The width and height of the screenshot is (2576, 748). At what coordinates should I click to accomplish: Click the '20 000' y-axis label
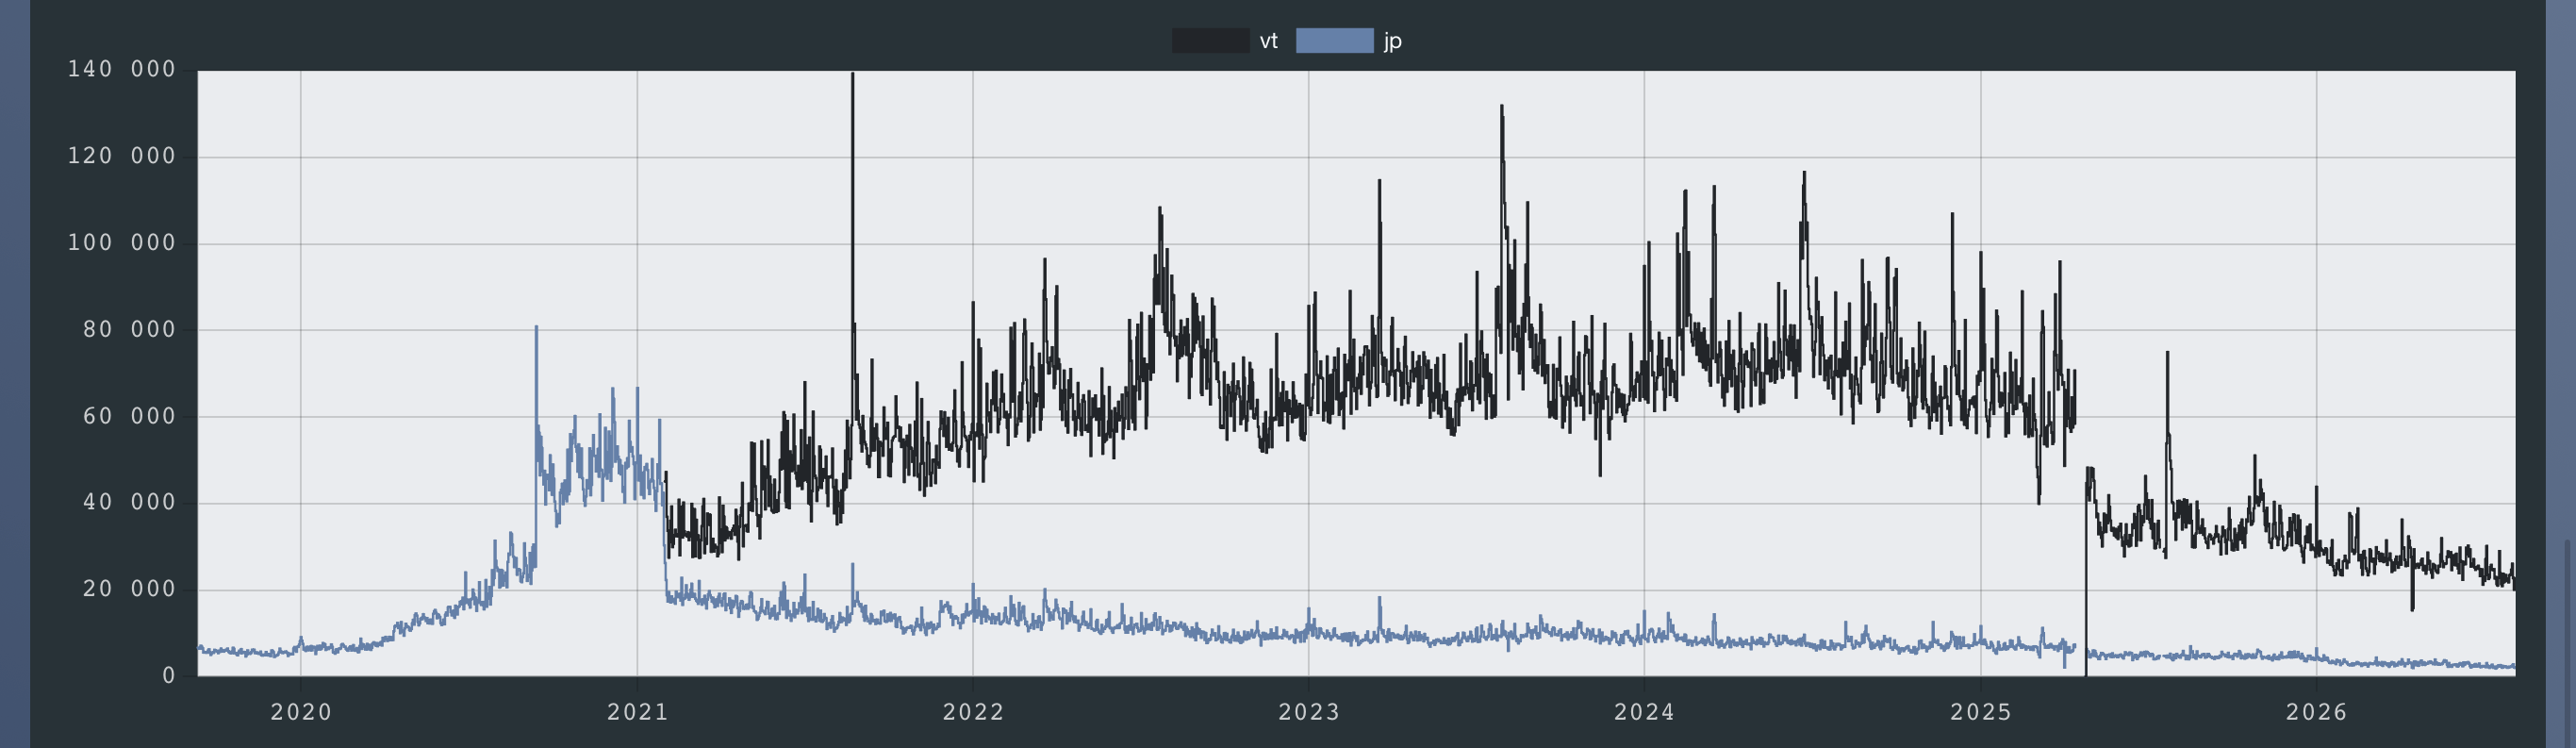tap(130, 589)
